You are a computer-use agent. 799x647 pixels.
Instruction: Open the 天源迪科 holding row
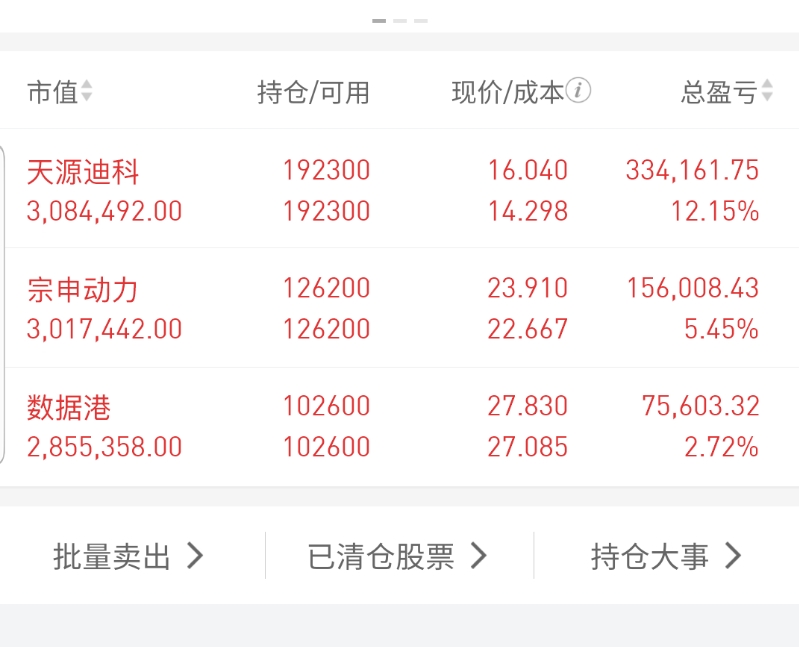coord(400,190)
